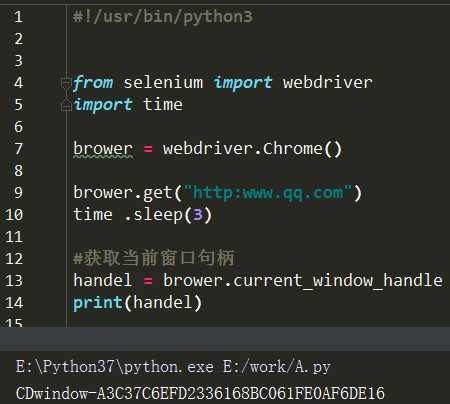The width and height of the screenshot is (450, 404).
Task: Click CDwindow handle output in console
Action: [200, 393]
